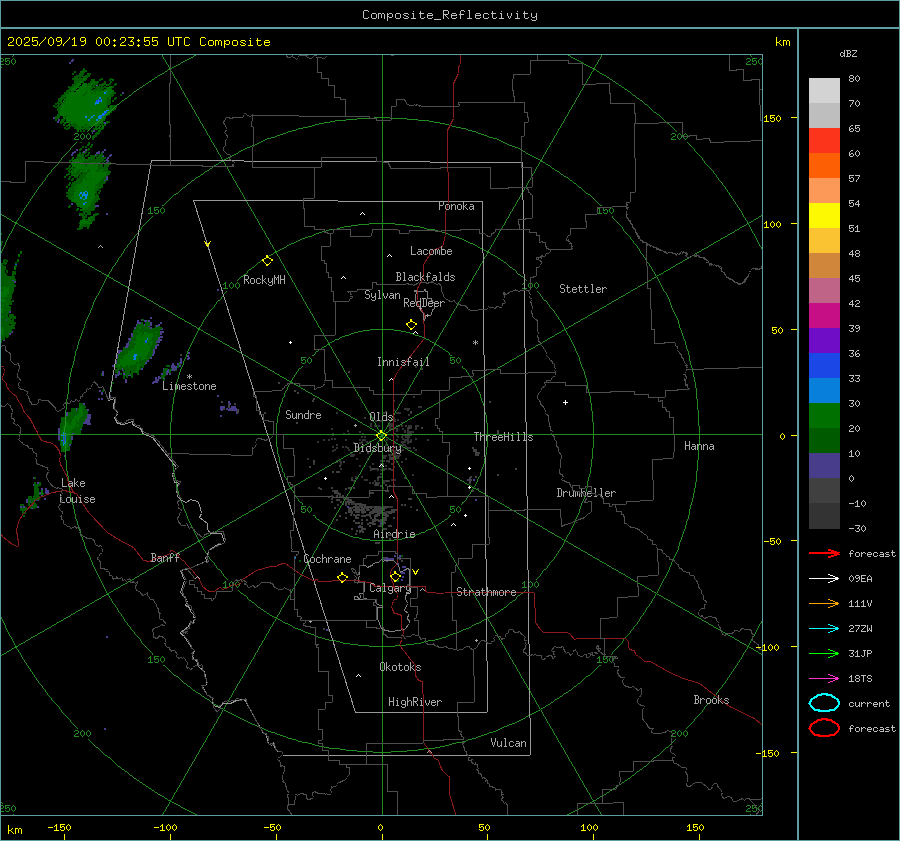Click the Composite_Reflectivity title

[449, 15]
